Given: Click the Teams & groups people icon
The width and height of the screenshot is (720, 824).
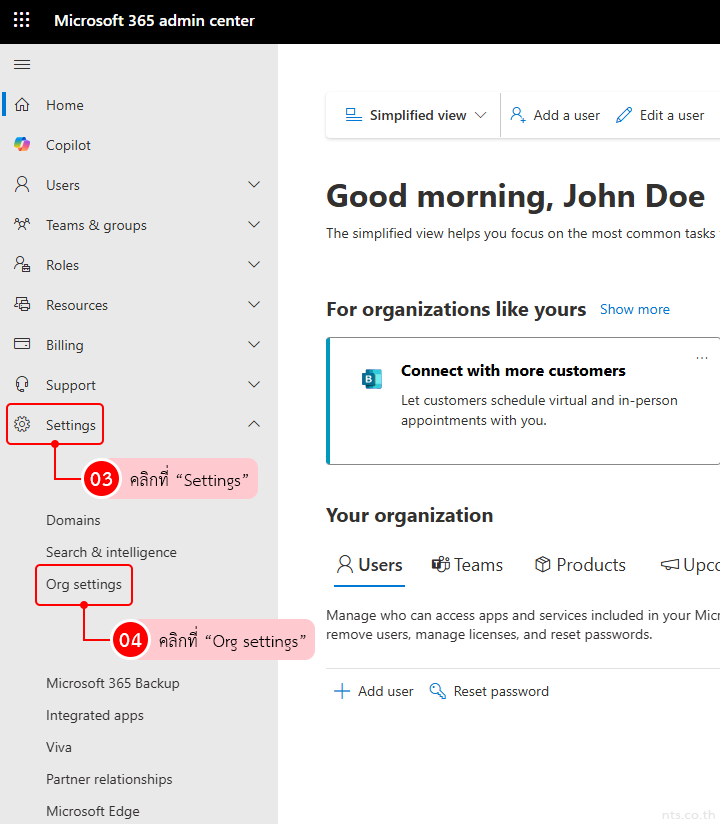Looking at the screenshot, I should click(x=22, y=224).
